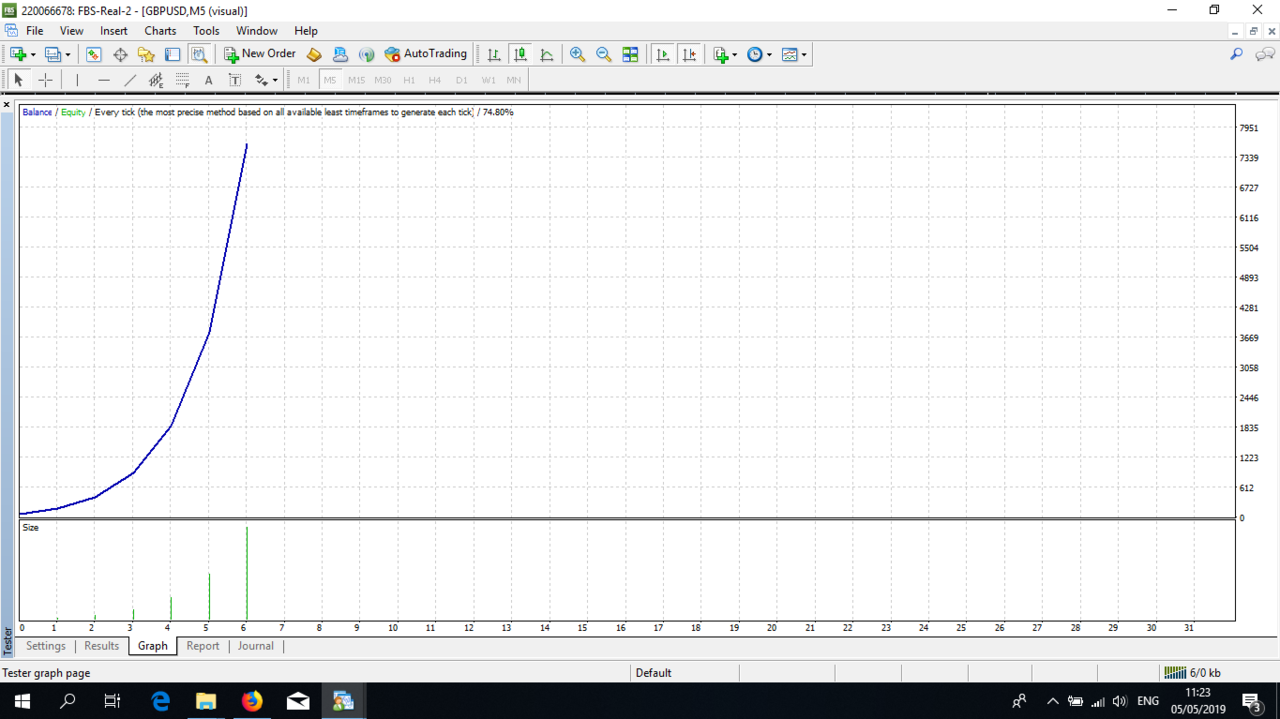
Task: Open MetaEditor with the book icon
Action: 314,54
